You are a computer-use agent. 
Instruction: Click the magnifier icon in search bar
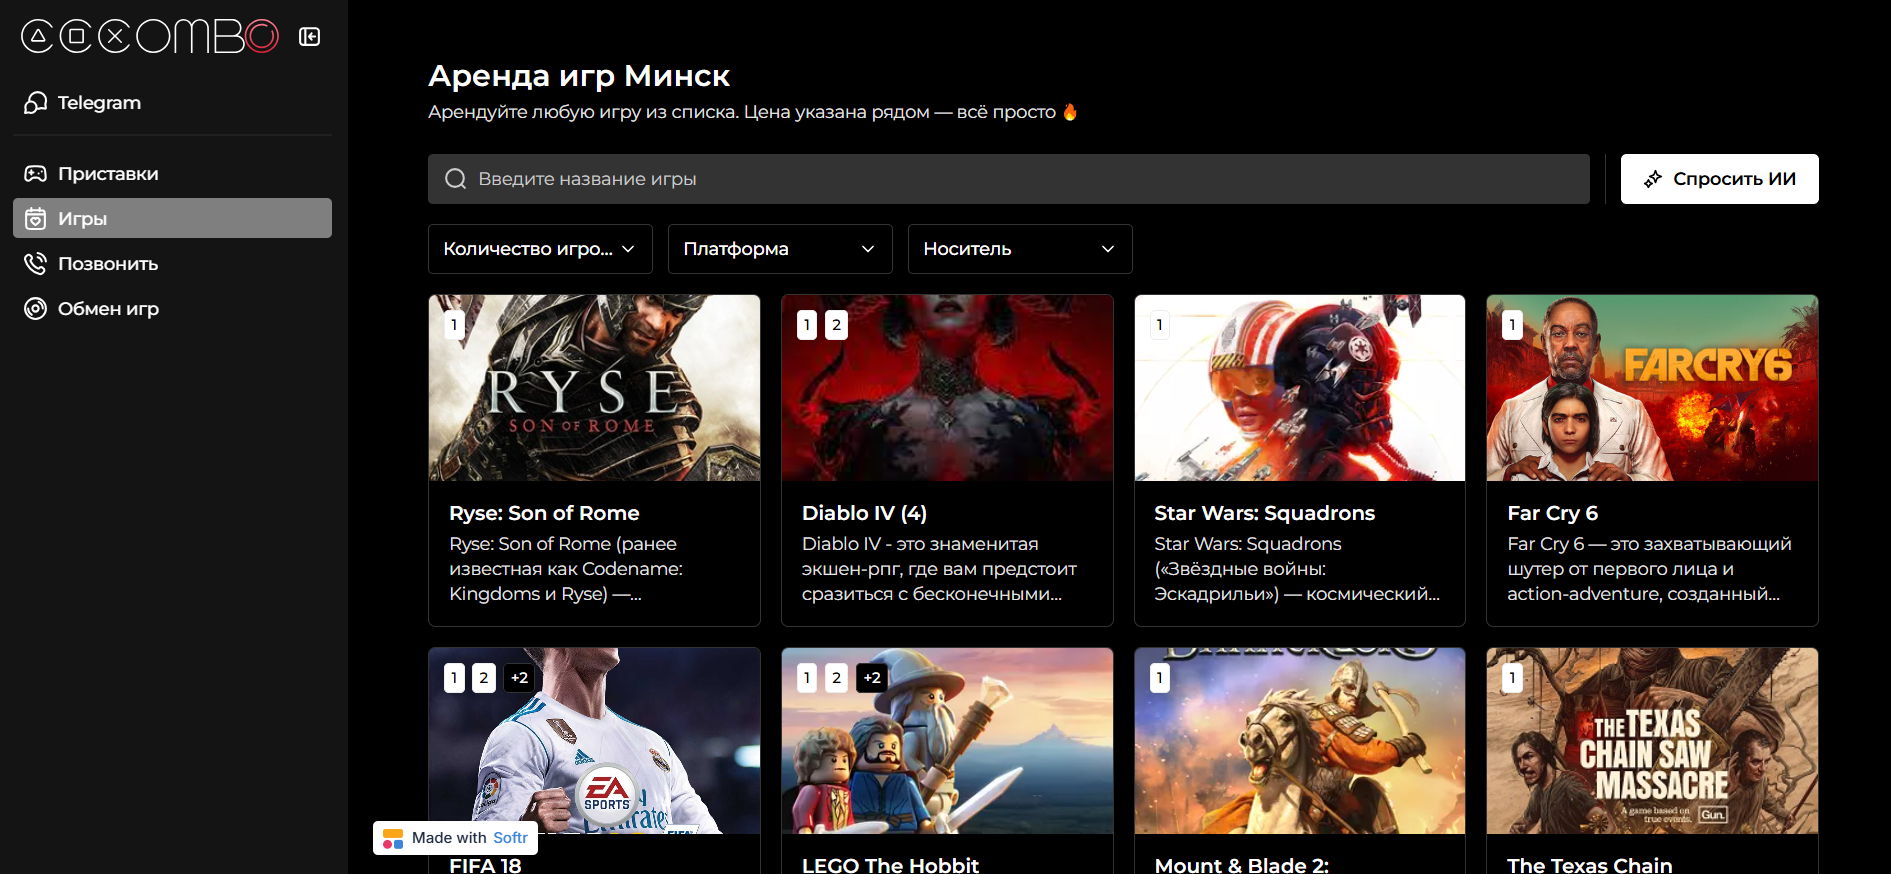(456, 179)
